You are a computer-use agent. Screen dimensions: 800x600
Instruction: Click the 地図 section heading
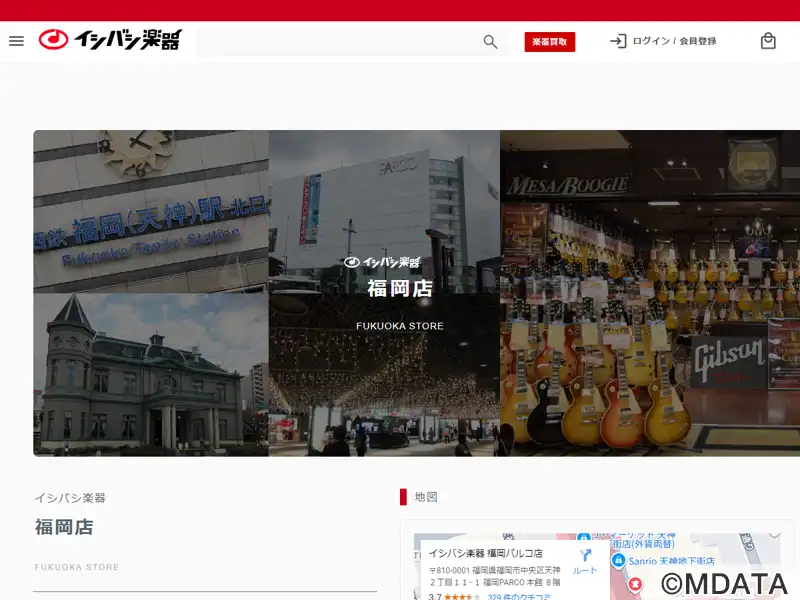426,497
